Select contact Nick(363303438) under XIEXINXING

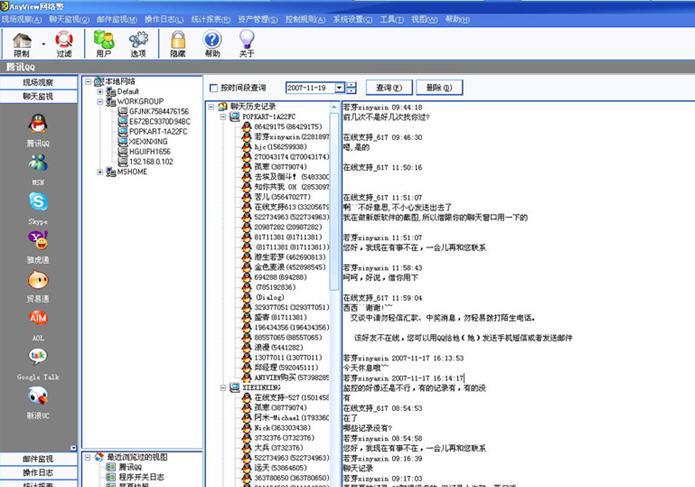coord(282,428)
